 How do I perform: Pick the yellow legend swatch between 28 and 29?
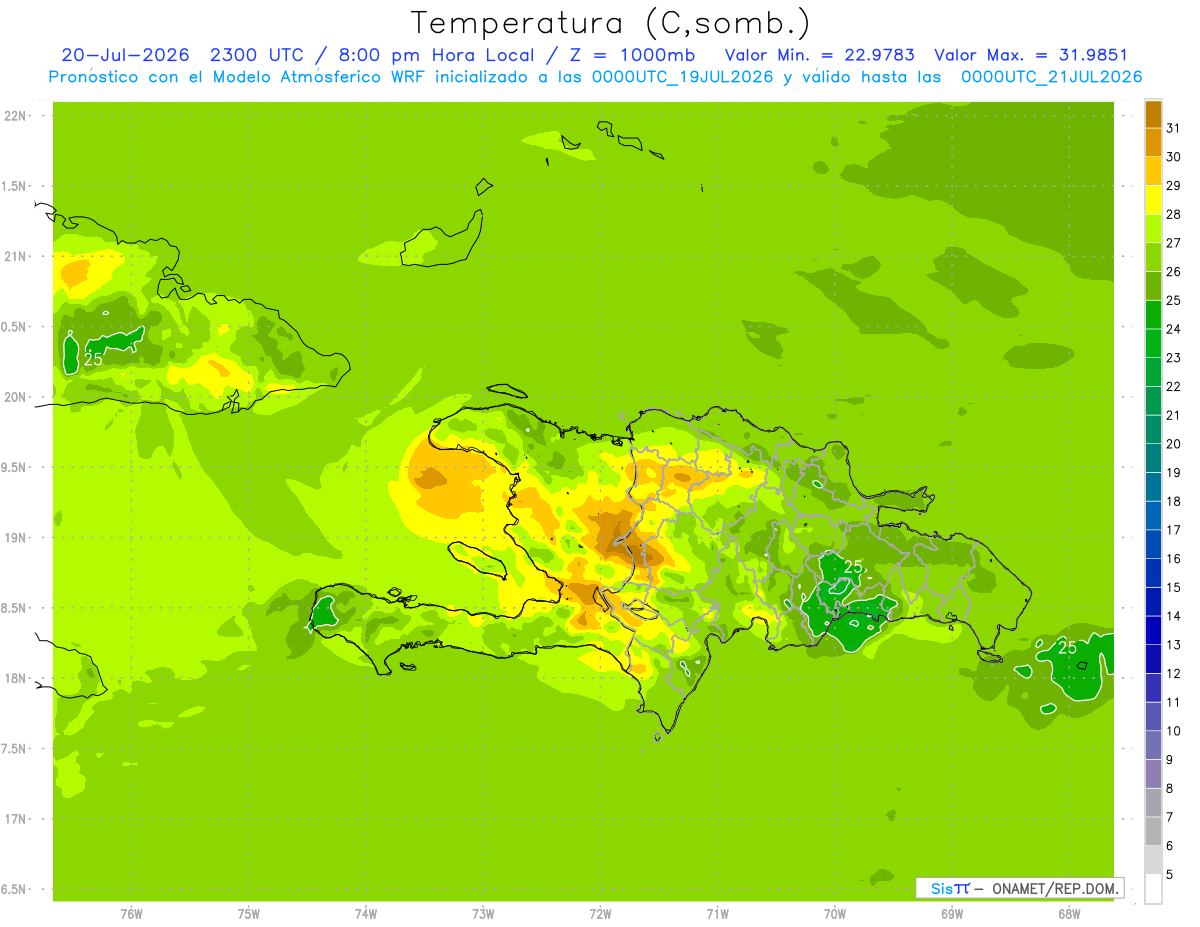pos(1153,199)
